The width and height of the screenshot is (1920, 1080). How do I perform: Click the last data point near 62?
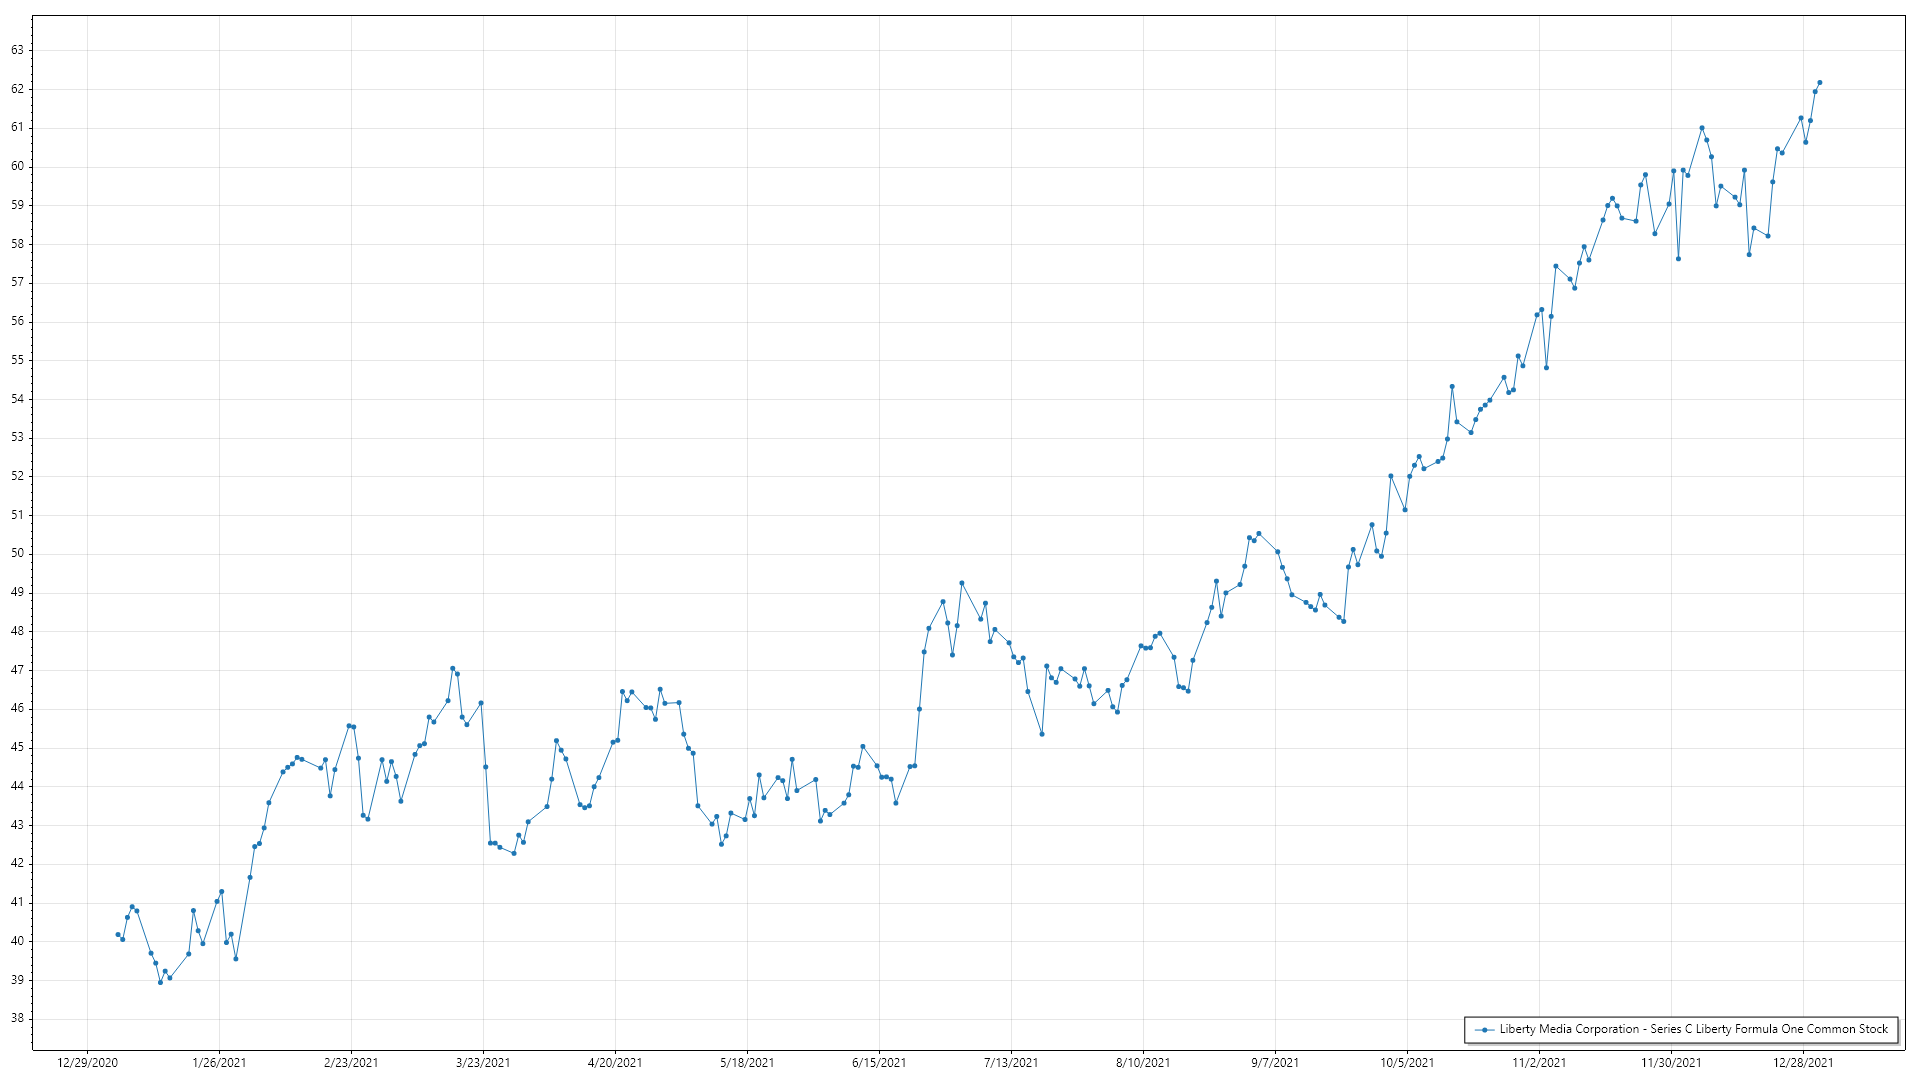coord(1820,83)
